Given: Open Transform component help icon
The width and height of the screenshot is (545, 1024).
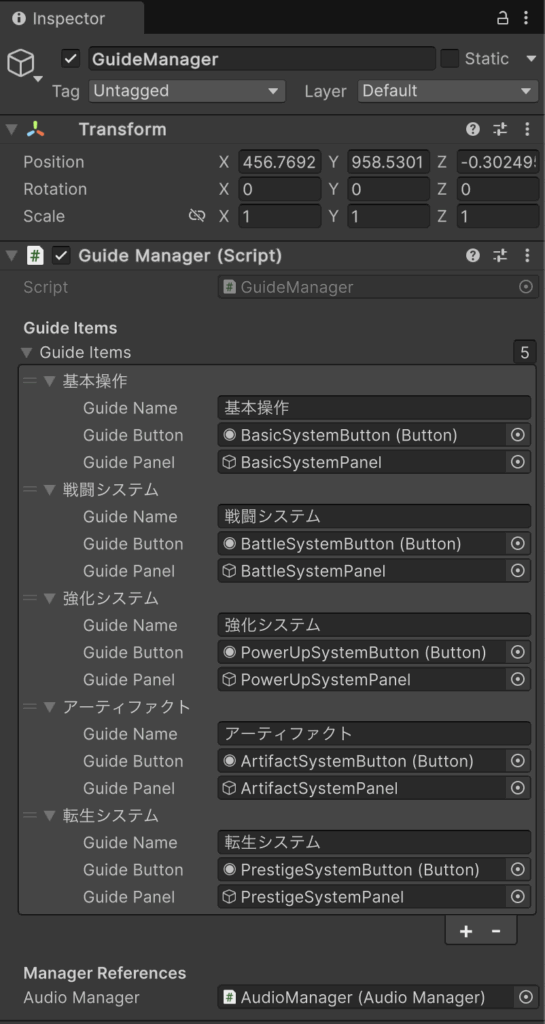Looking at the screenshot, I should point(473,129).
